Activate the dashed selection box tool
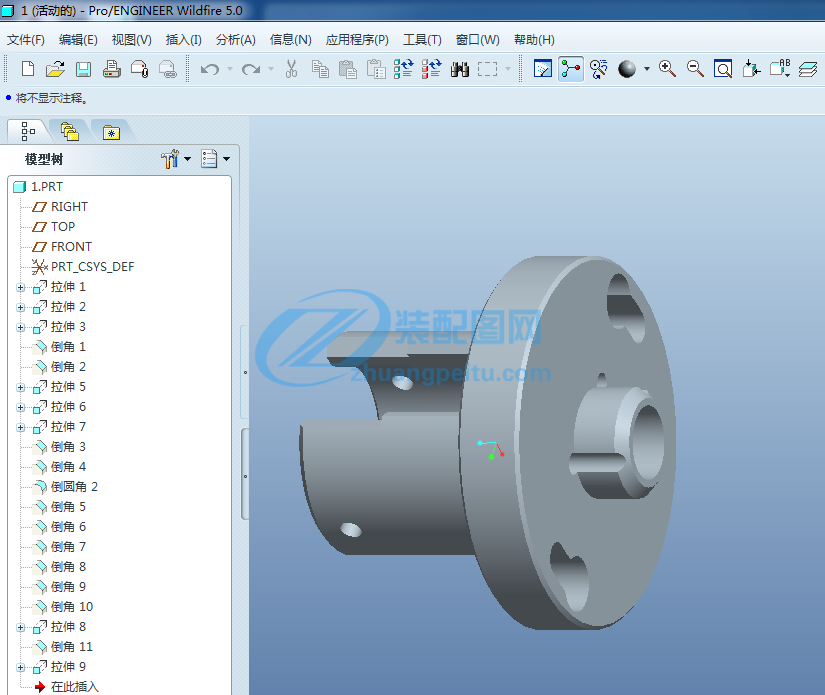The width and height of the screenshot is (825, 695). (x=487, y=69)
